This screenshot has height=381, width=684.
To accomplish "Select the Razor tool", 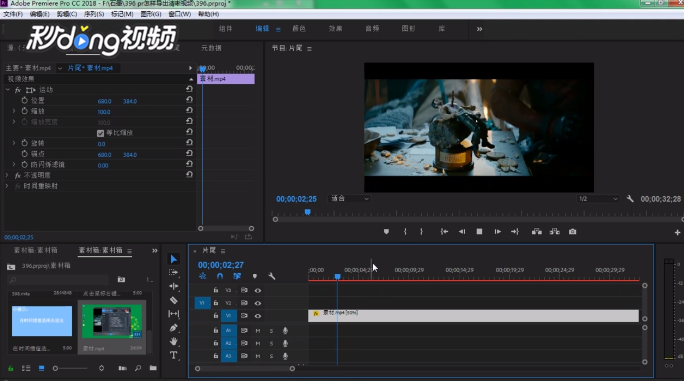I will [x=174, y=300].
